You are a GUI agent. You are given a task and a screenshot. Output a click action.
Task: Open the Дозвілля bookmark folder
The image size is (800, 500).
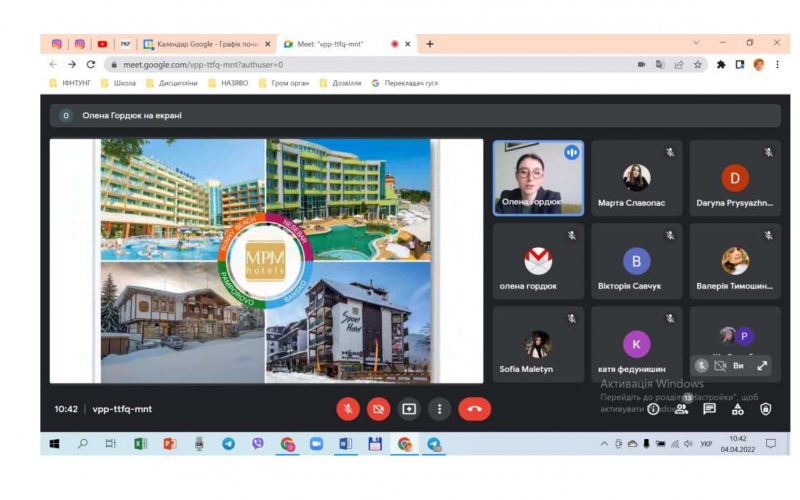340,83
